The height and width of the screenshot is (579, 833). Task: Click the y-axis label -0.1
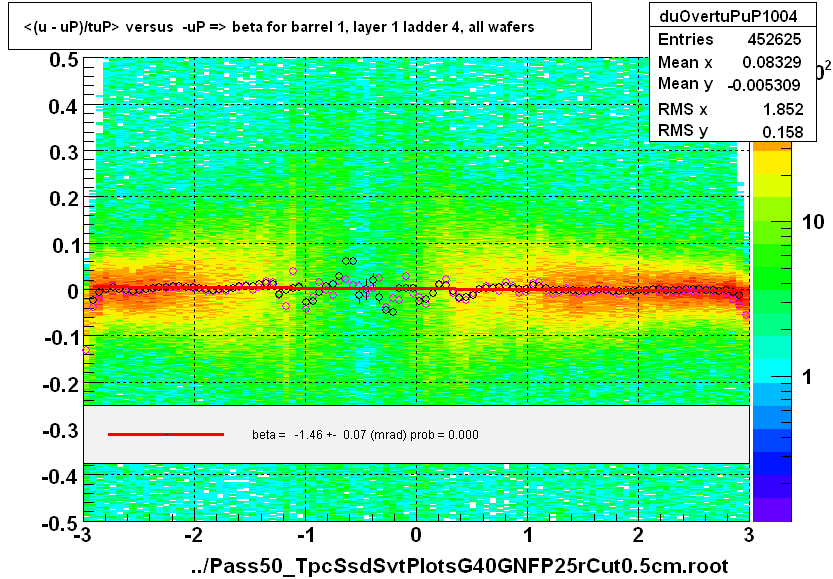click(x=61, y=338)
